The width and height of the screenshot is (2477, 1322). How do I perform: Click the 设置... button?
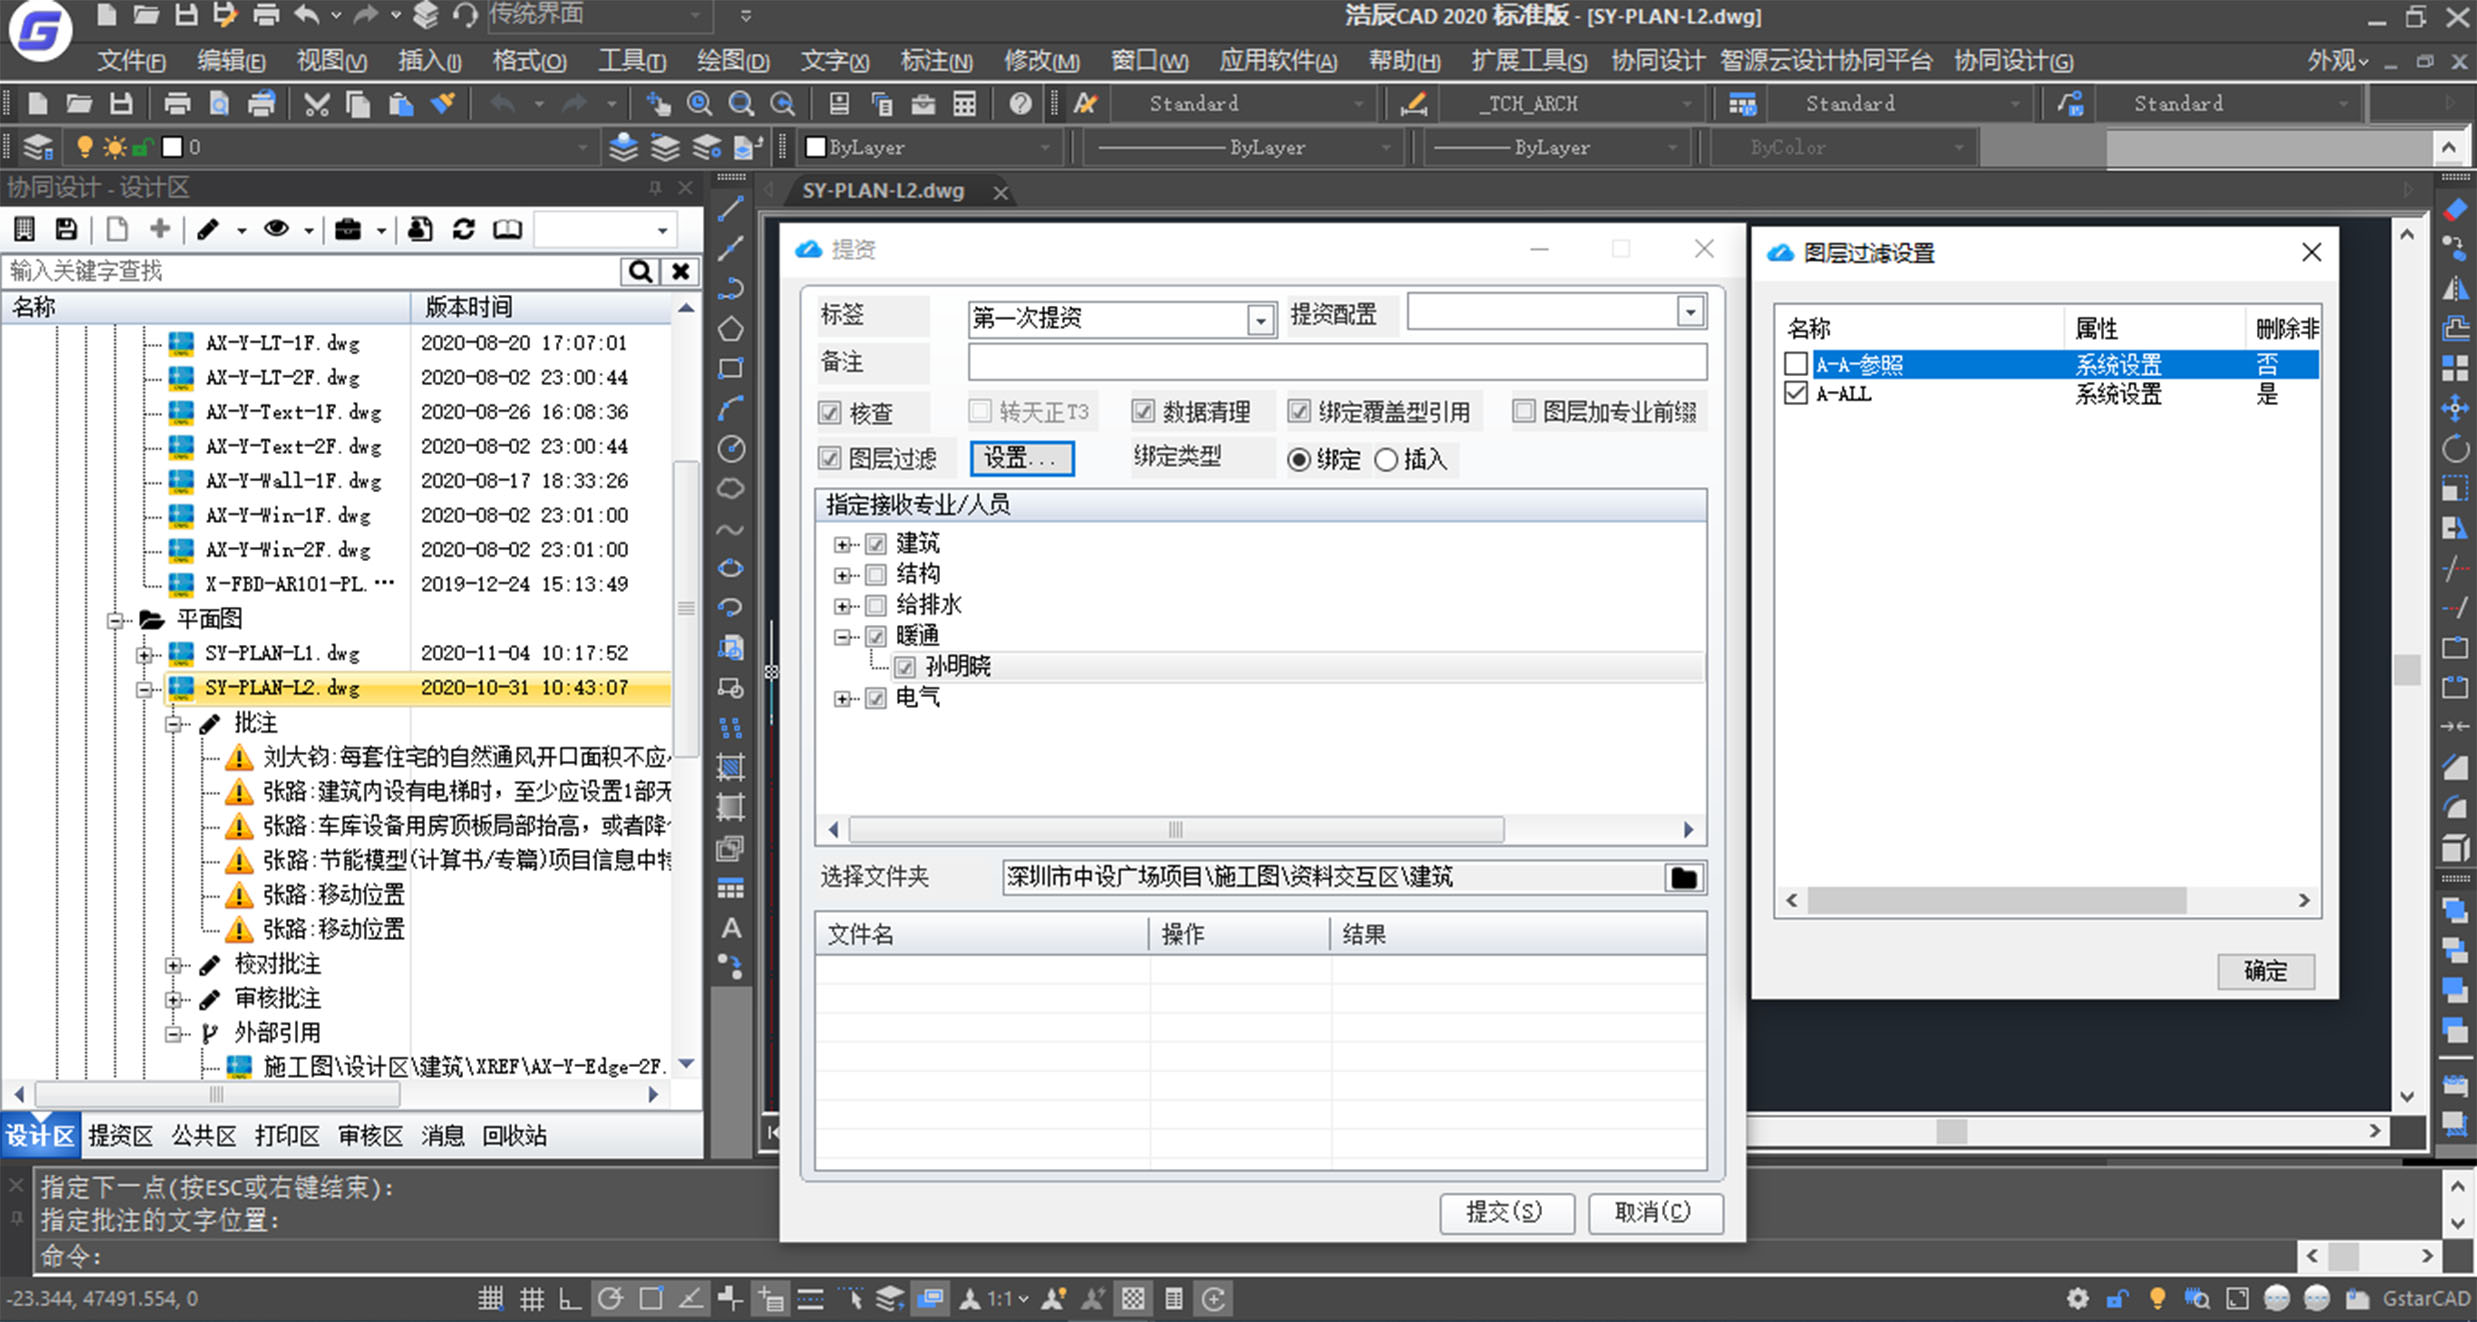1021,458
